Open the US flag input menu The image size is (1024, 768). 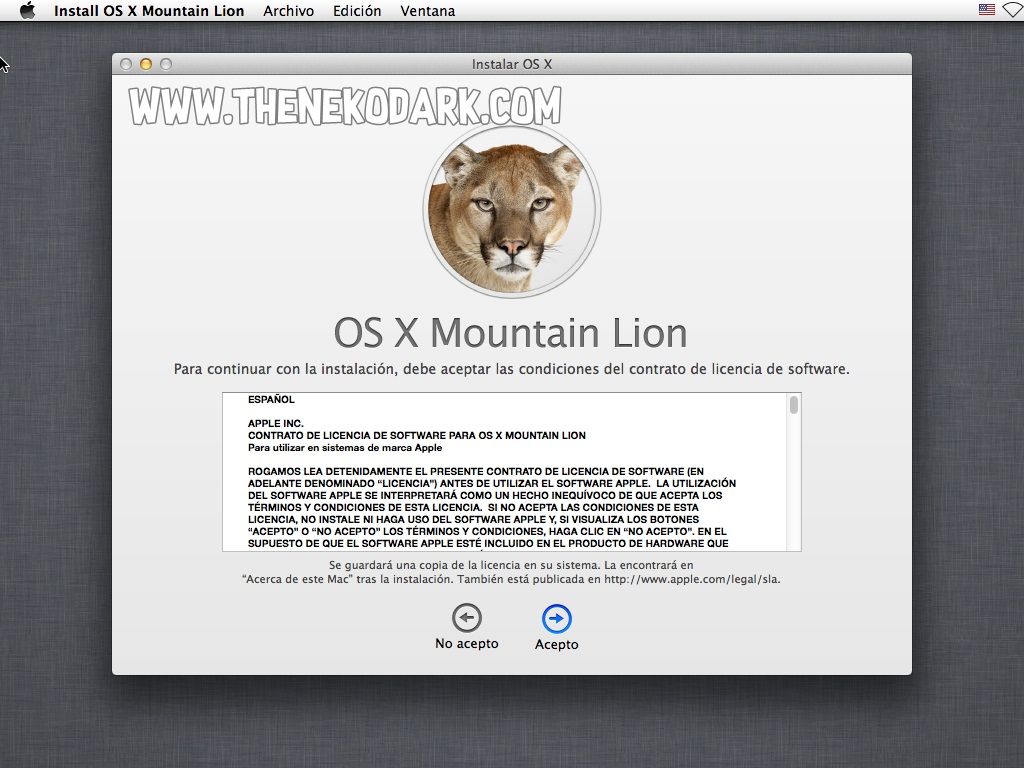click(986, 10)
